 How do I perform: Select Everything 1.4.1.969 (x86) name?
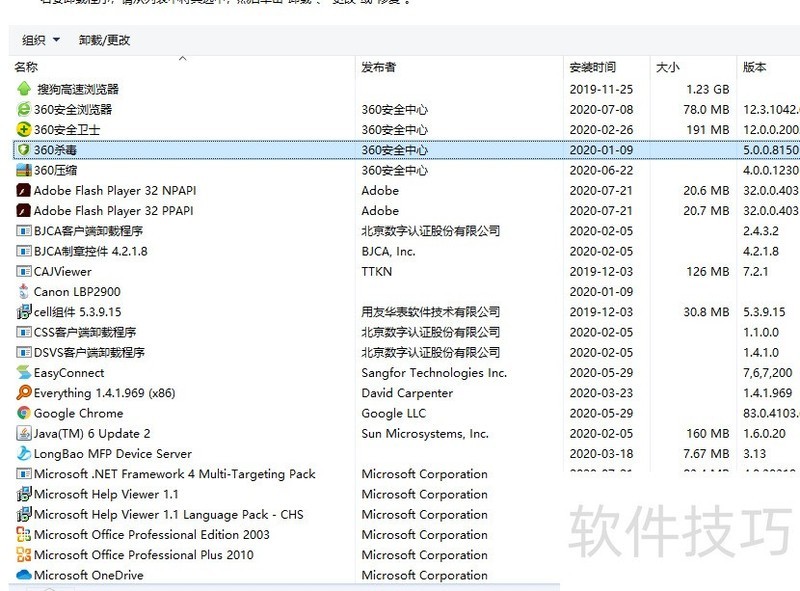[x=105, y=393]
